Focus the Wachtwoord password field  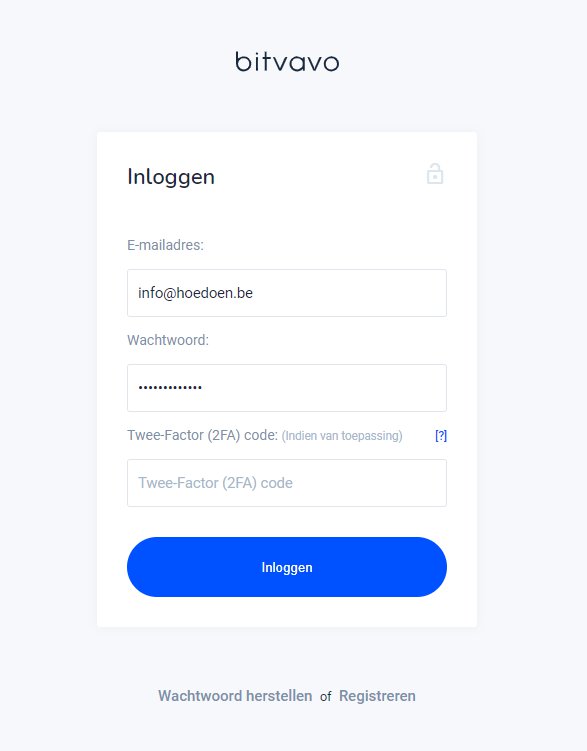point(287,388)
